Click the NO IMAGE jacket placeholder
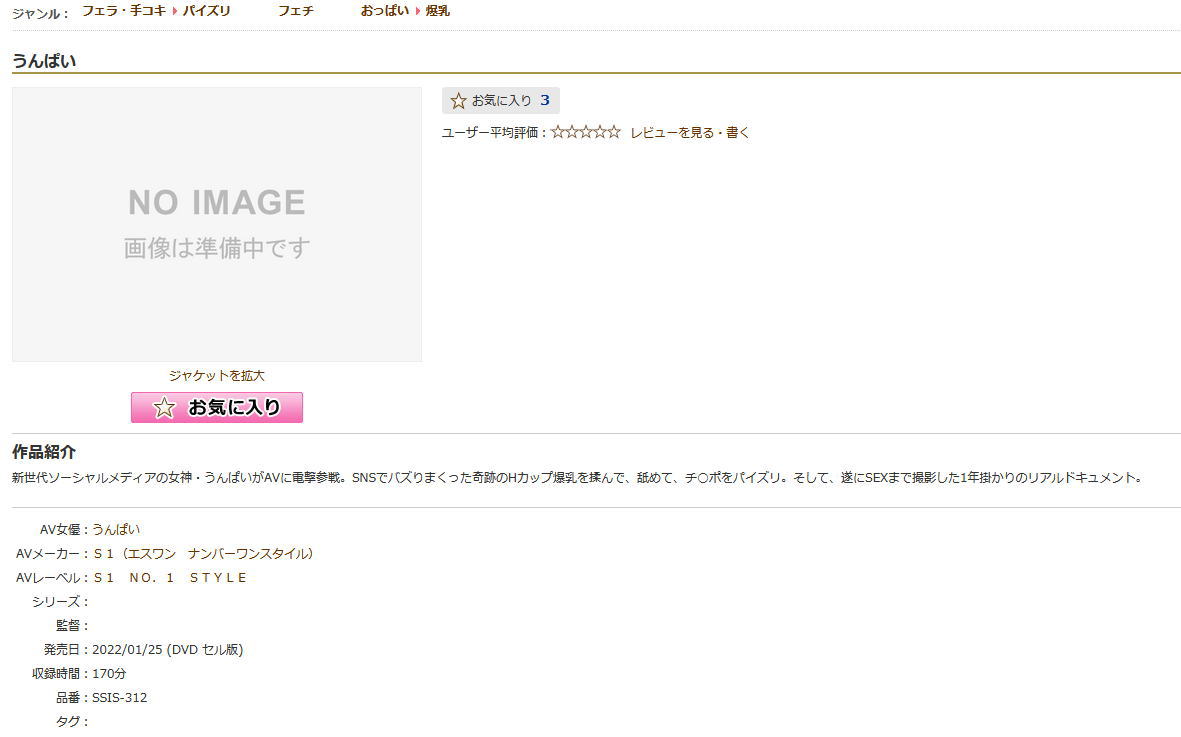The image size is (1181, 737). pyautogui.click(x=217, y=224)
